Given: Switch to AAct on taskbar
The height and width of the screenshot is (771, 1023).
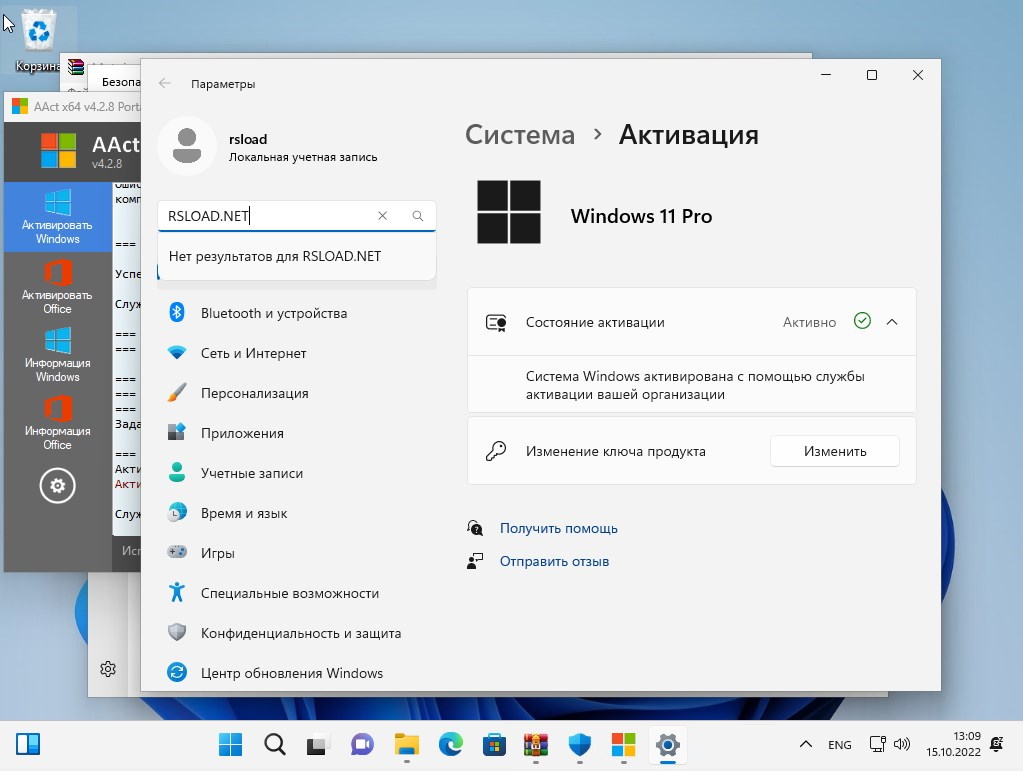Looking at the screenshot, I should pos(623,744).
